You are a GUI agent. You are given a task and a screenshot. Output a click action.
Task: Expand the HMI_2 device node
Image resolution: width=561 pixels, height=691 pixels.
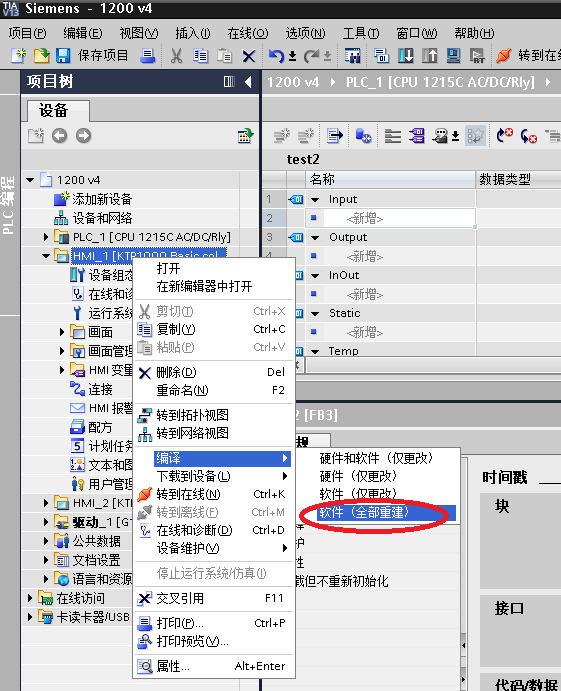(x=46, y=503)
